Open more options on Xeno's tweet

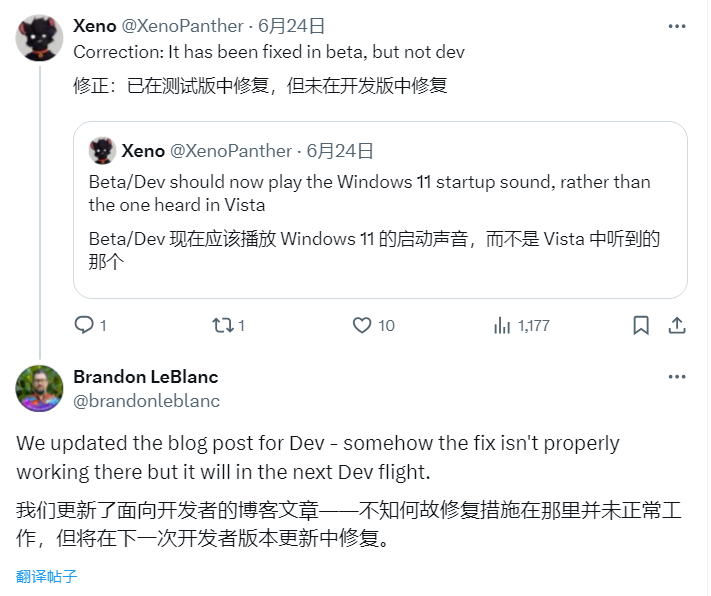677,26
